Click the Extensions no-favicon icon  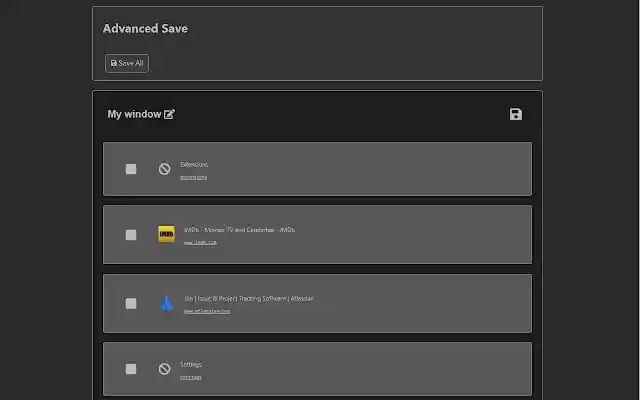coord(164,169)
